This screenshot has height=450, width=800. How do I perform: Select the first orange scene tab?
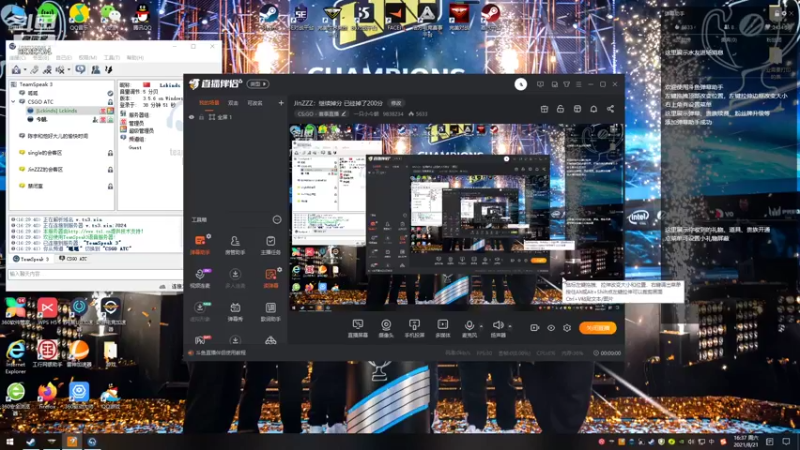tap(209, 103)
